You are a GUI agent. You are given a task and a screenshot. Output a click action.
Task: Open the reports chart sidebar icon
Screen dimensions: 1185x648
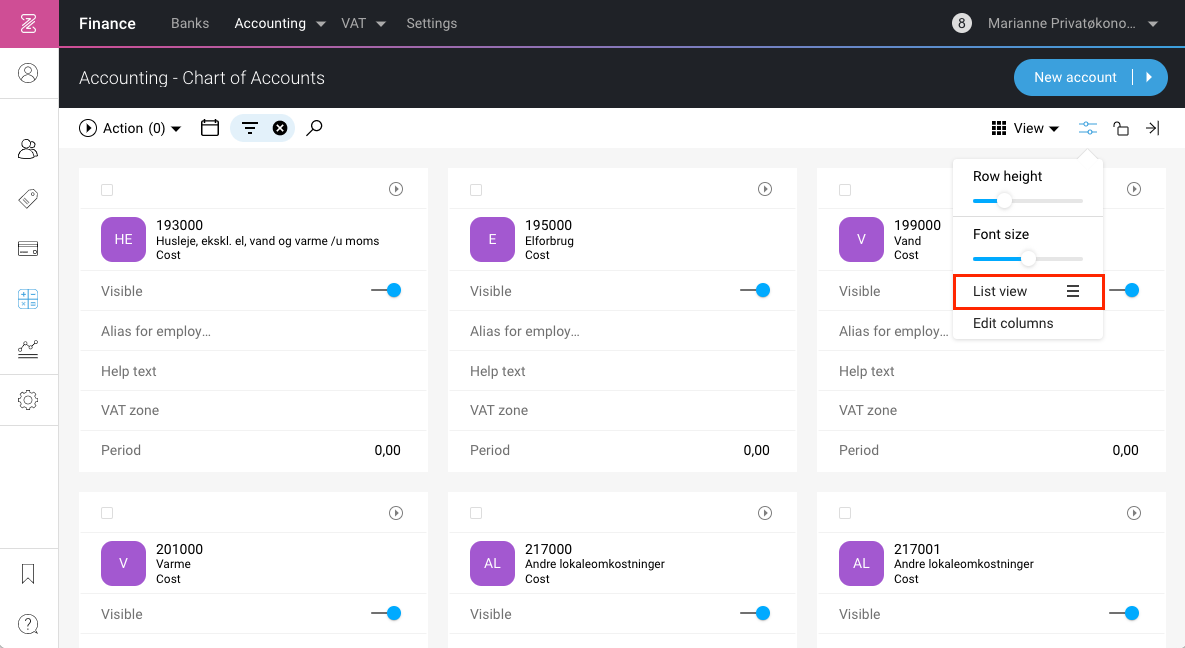click(28, 349)
